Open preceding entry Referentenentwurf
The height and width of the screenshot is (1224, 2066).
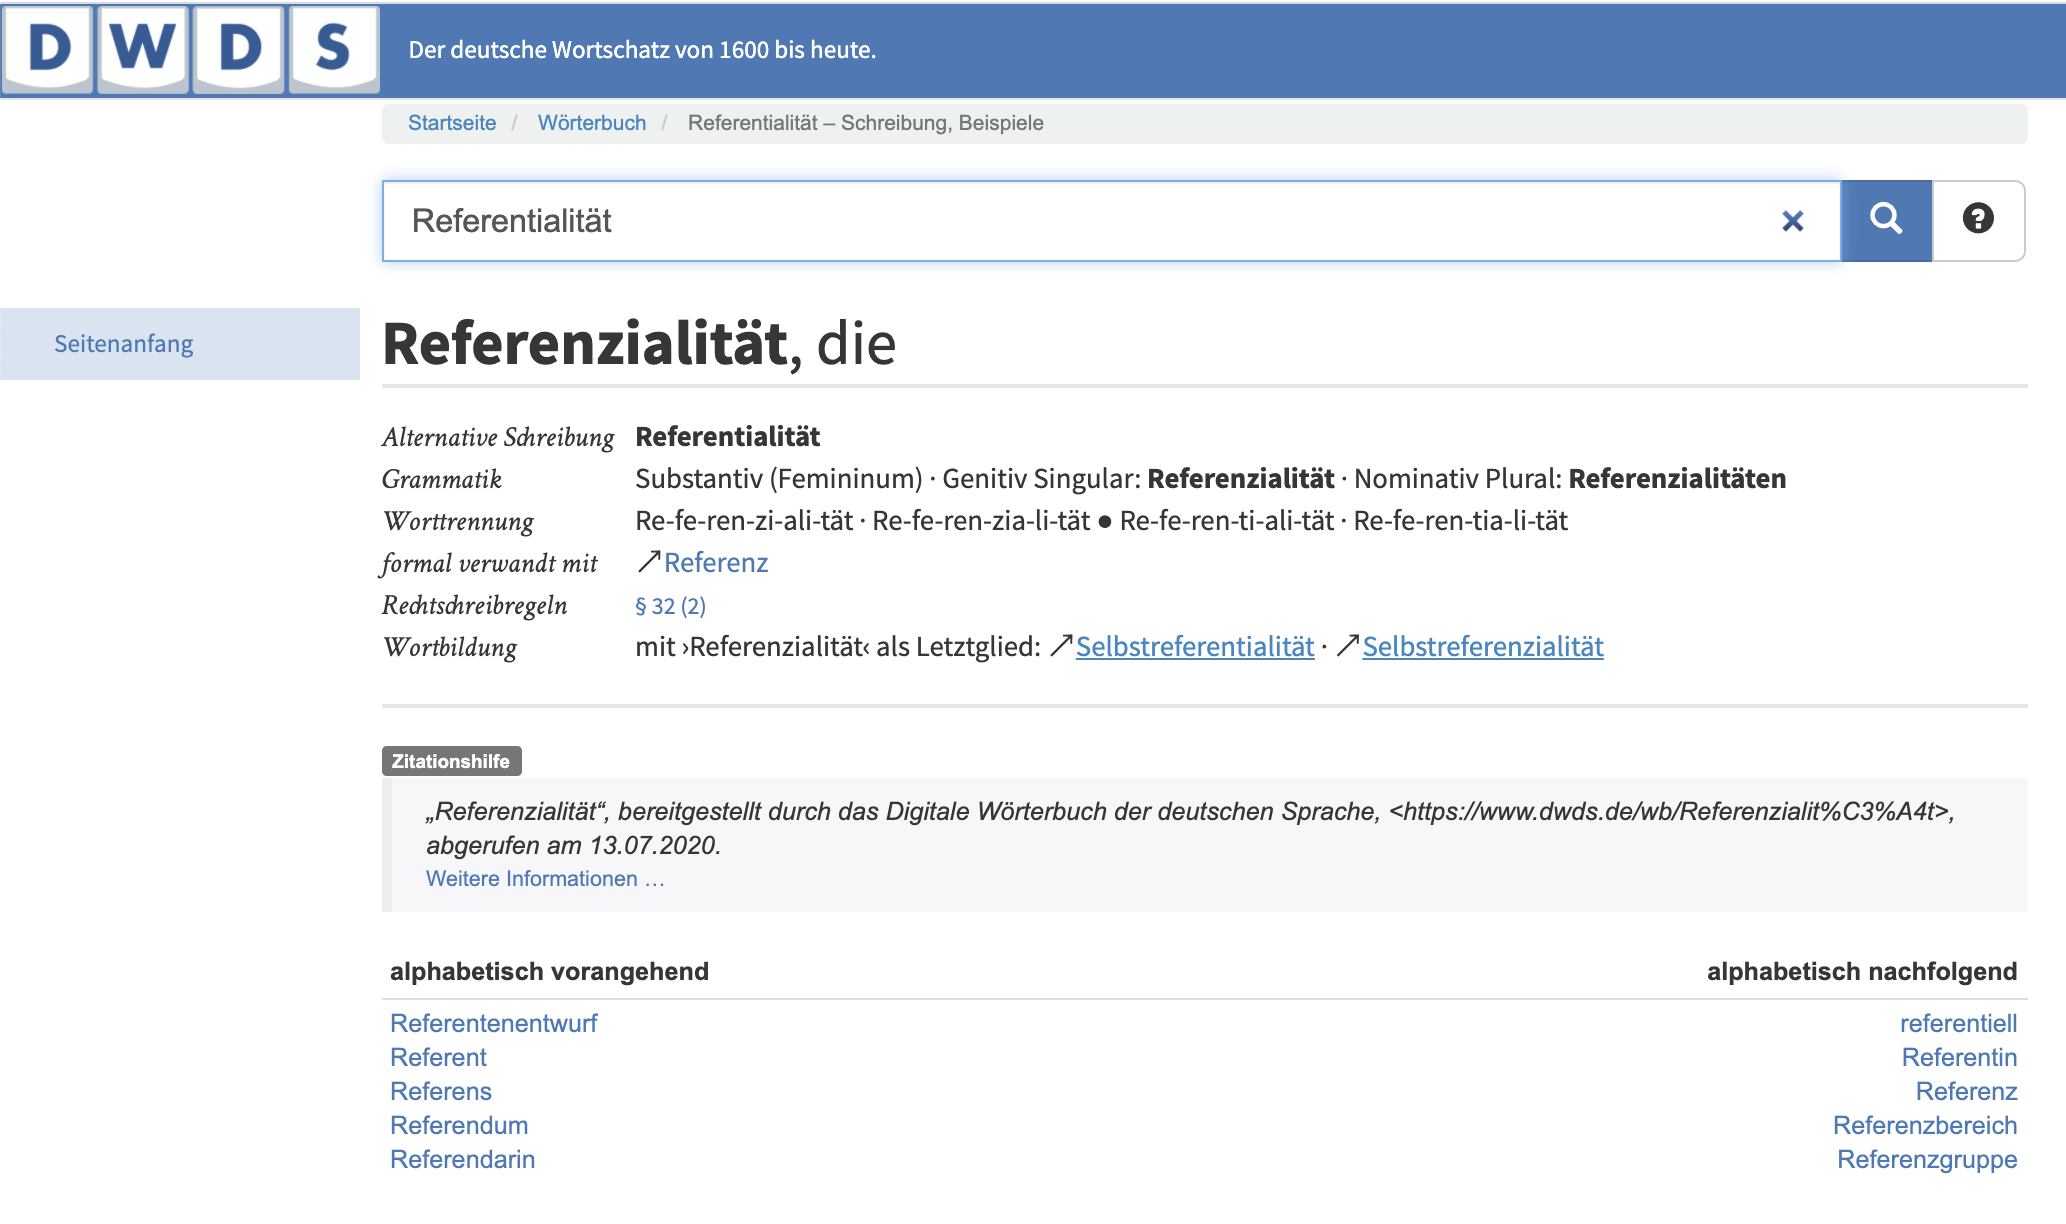pyautogui.click(x=494, y=1024)
